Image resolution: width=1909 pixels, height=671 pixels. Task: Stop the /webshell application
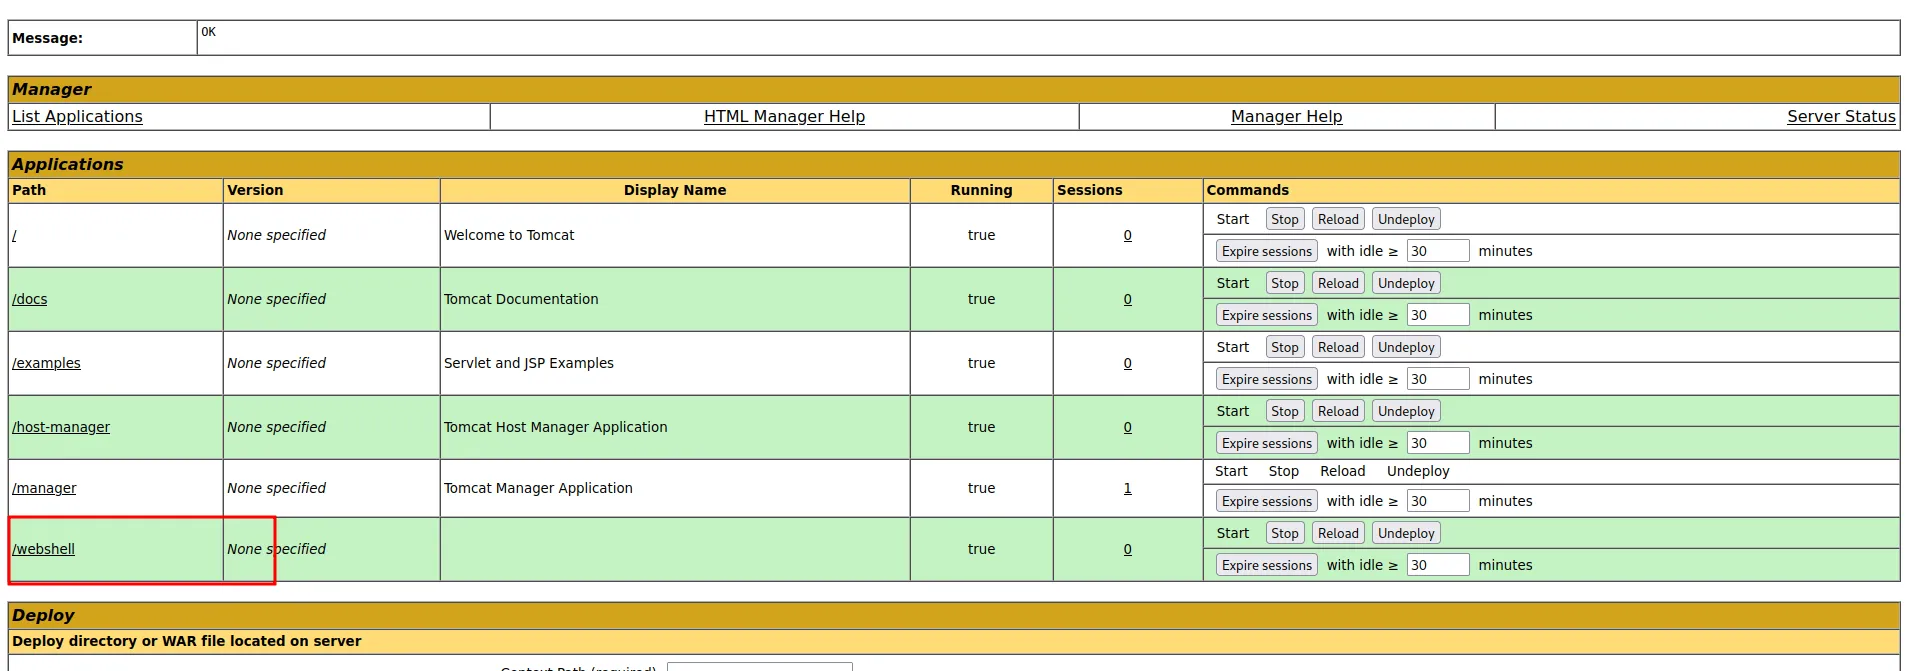(x=1284, y=534)
